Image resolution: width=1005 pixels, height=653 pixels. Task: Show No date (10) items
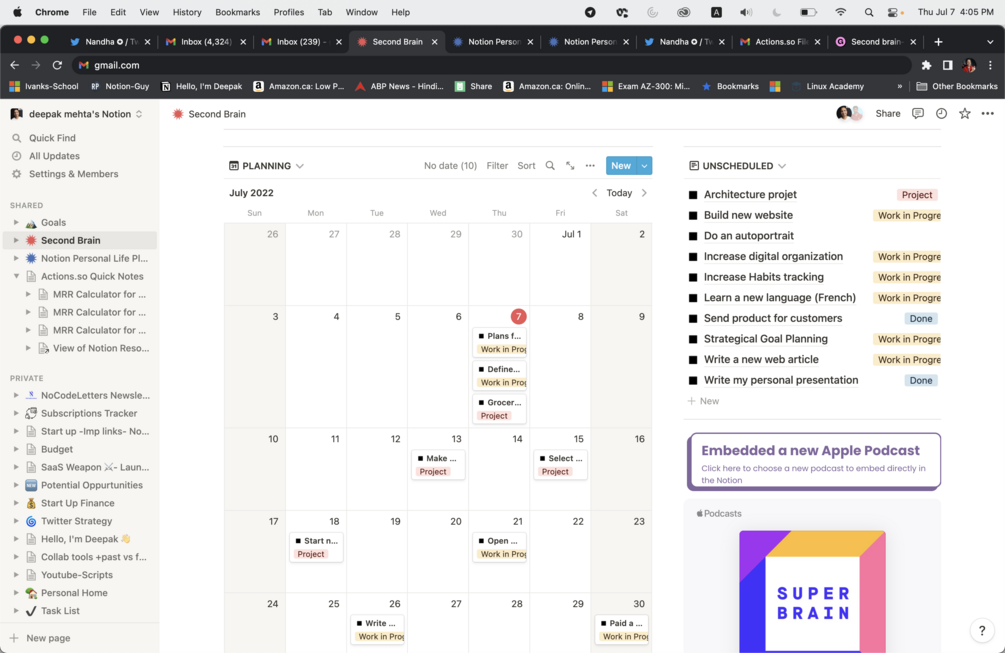[450, 165]
